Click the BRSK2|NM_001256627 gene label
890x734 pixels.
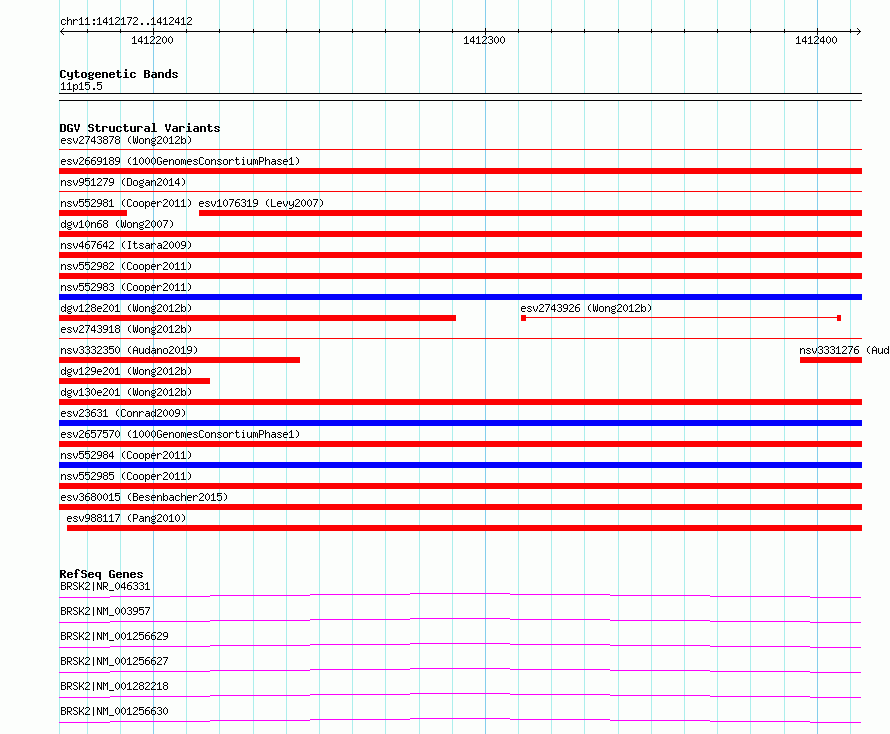(x=114, y=661)
